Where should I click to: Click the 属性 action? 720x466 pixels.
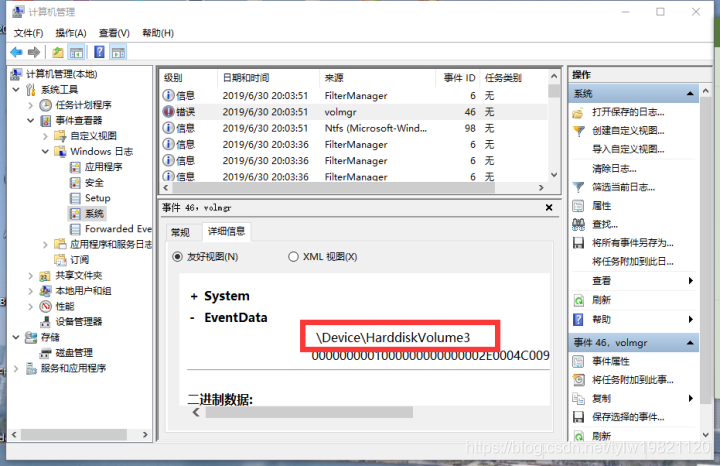(601, 206)
